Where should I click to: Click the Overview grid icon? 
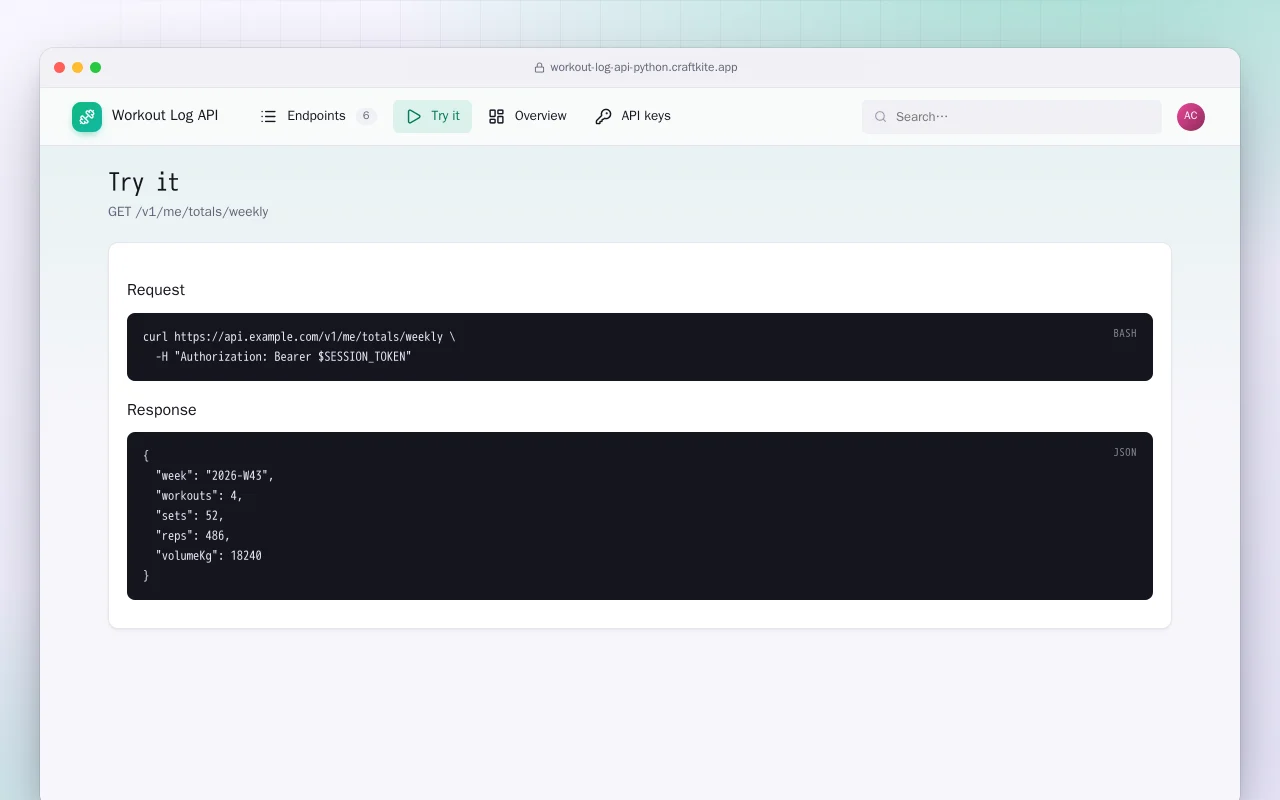496,116
